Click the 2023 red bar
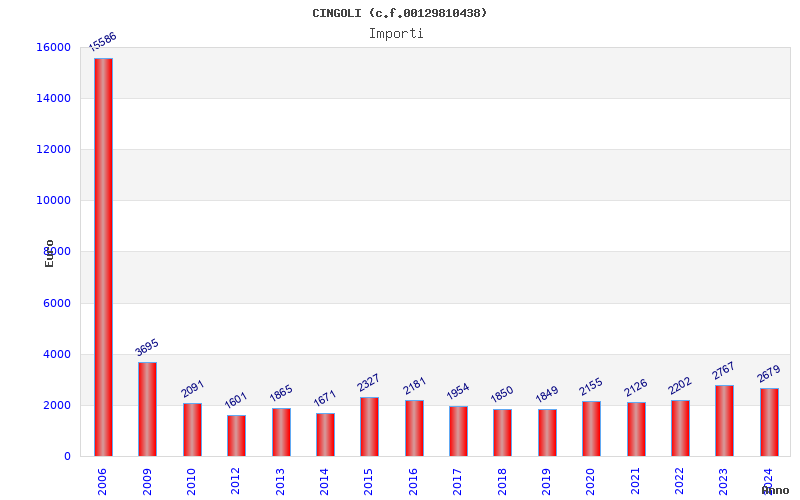 tap(724, 421)
